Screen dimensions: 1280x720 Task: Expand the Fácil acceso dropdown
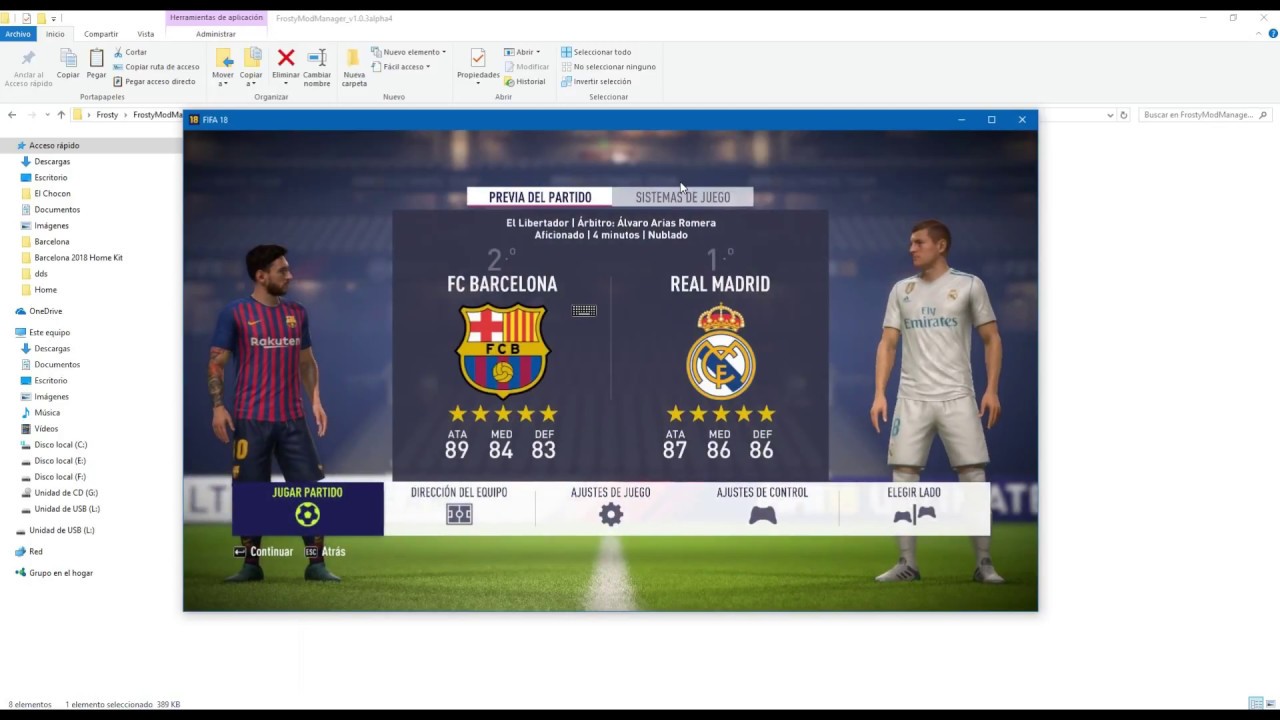pyautogui.click(x=401, y=67)
